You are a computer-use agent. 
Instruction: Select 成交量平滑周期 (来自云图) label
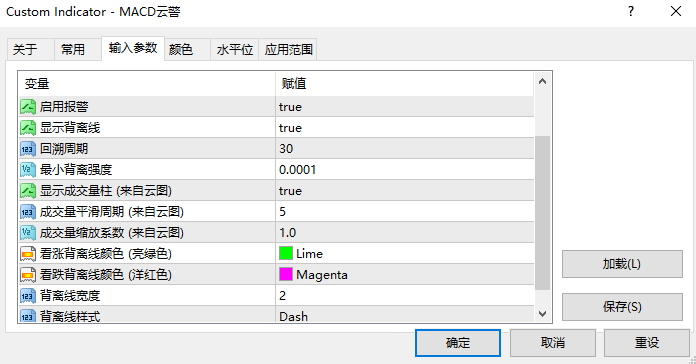coord(111,212)
